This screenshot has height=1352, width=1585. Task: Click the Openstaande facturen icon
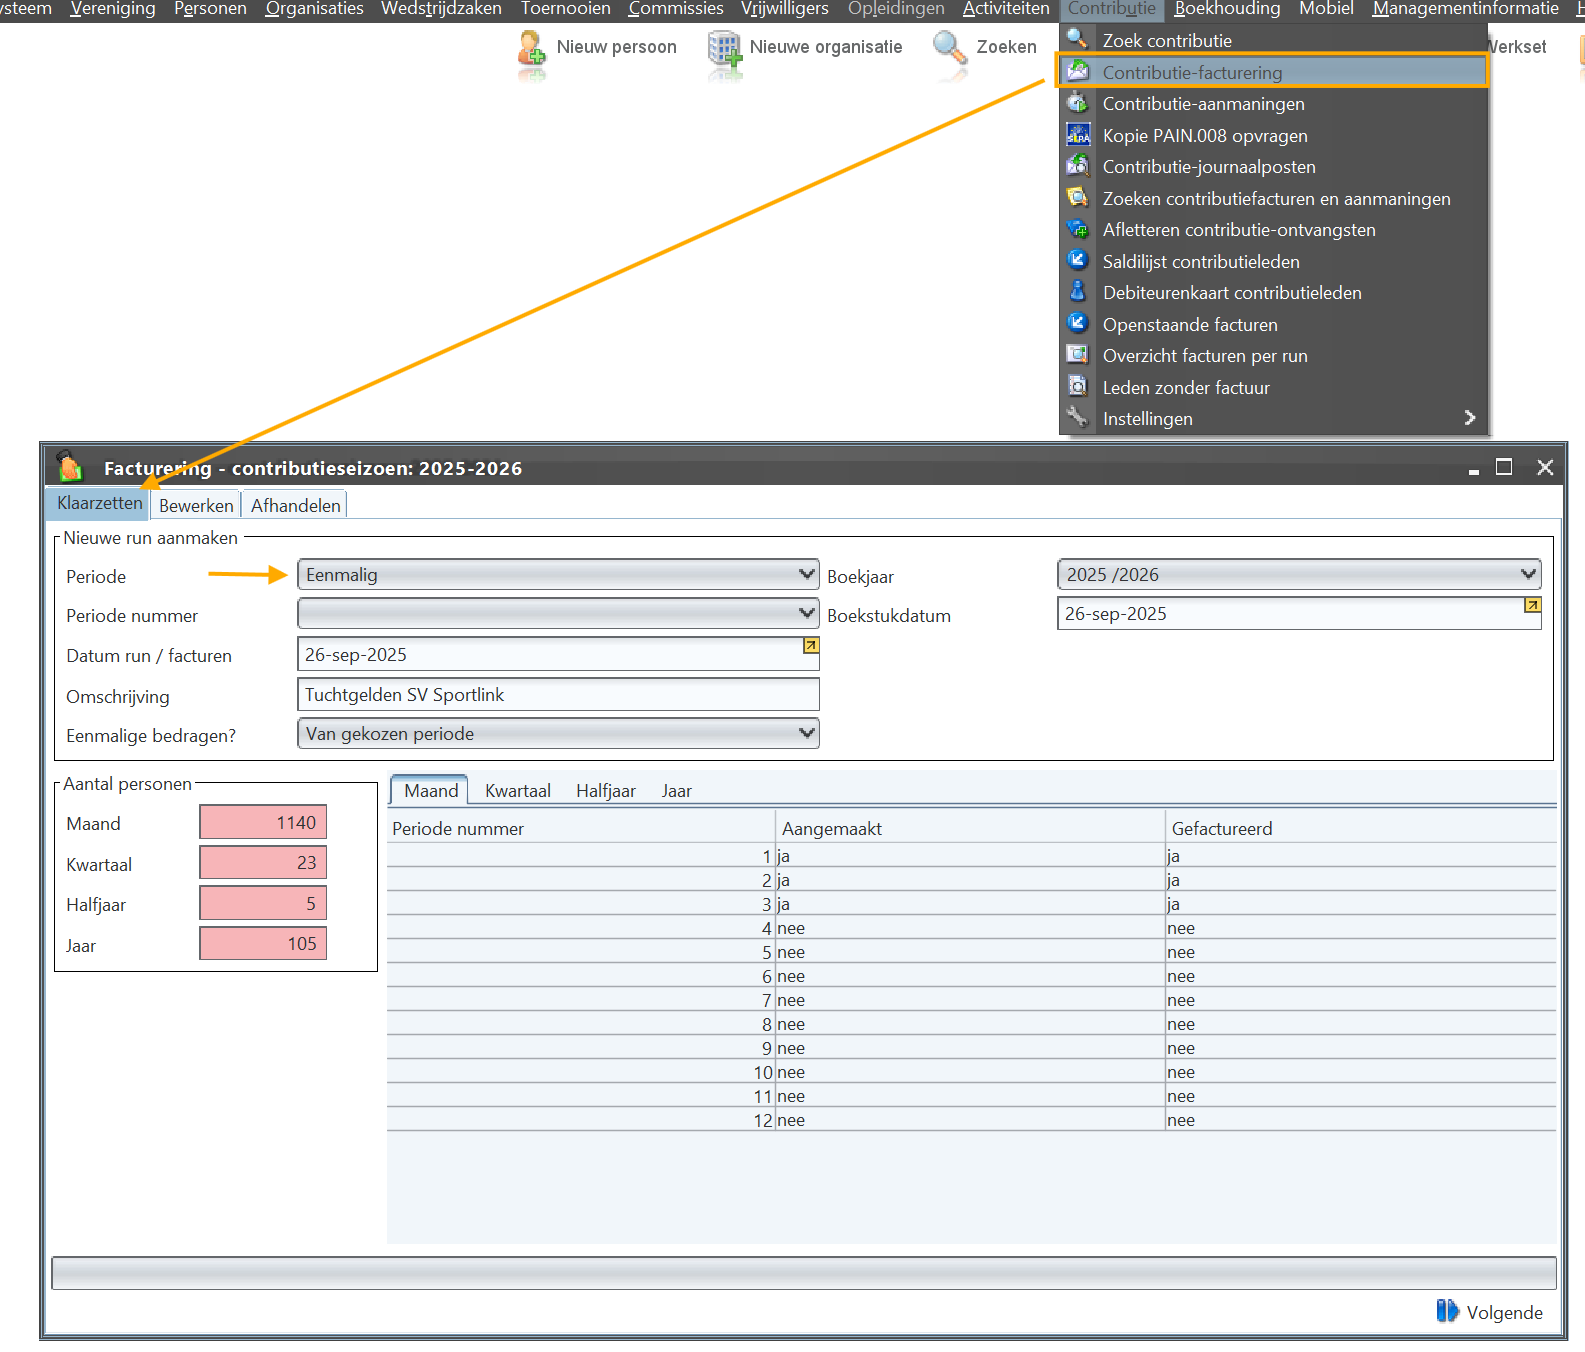[1077, 324]
